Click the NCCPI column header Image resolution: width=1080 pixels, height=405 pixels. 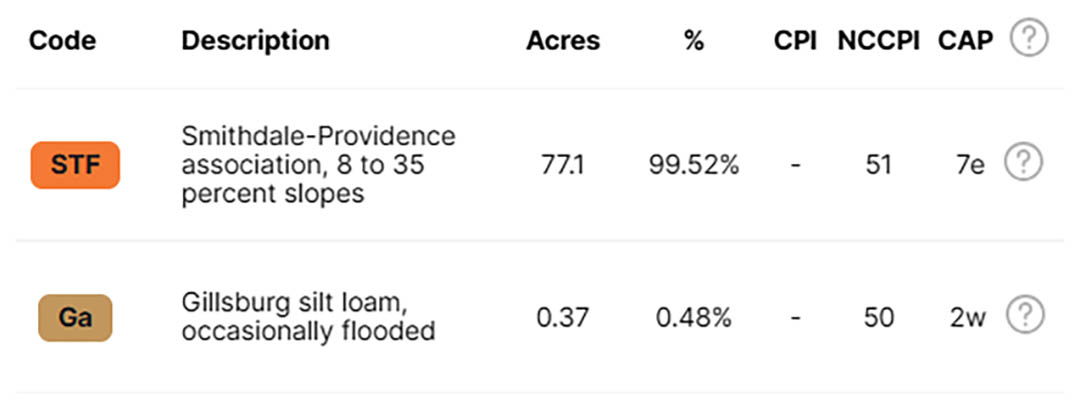point(878,41)
